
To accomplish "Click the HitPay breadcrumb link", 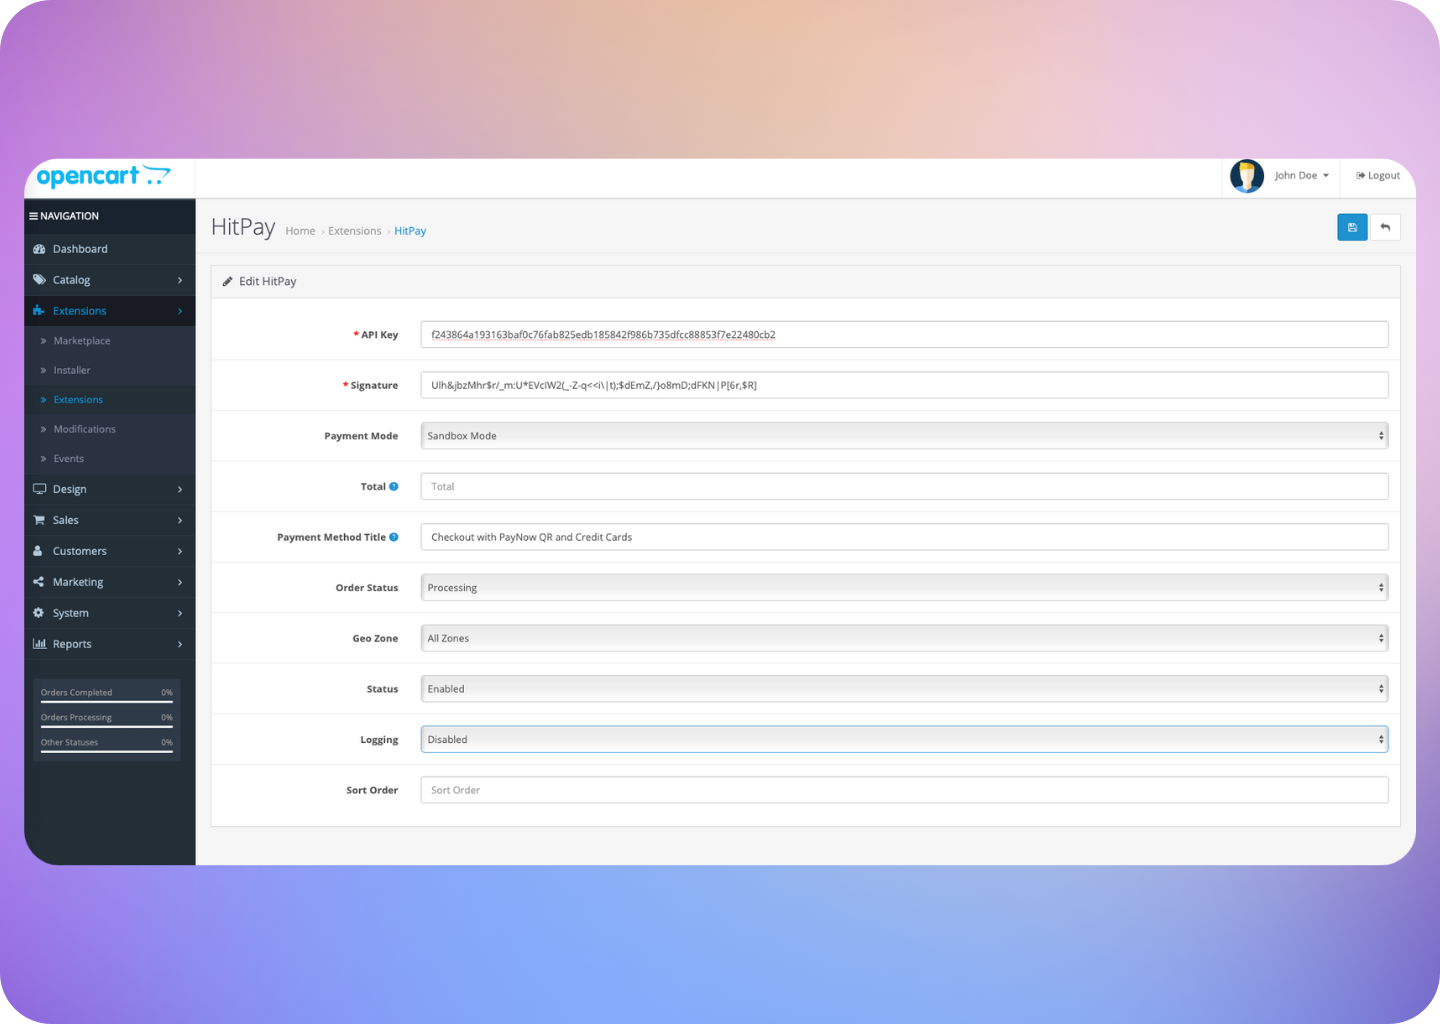I will click(410, 231).
